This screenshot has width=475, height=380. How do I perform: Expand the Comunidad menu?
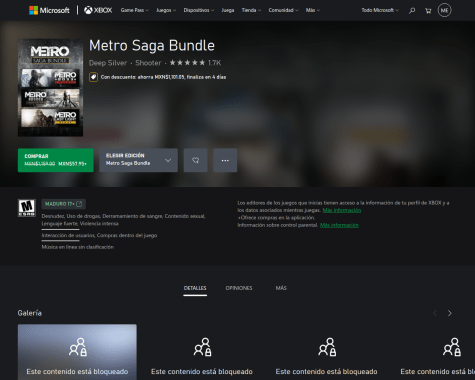point(283,10)
